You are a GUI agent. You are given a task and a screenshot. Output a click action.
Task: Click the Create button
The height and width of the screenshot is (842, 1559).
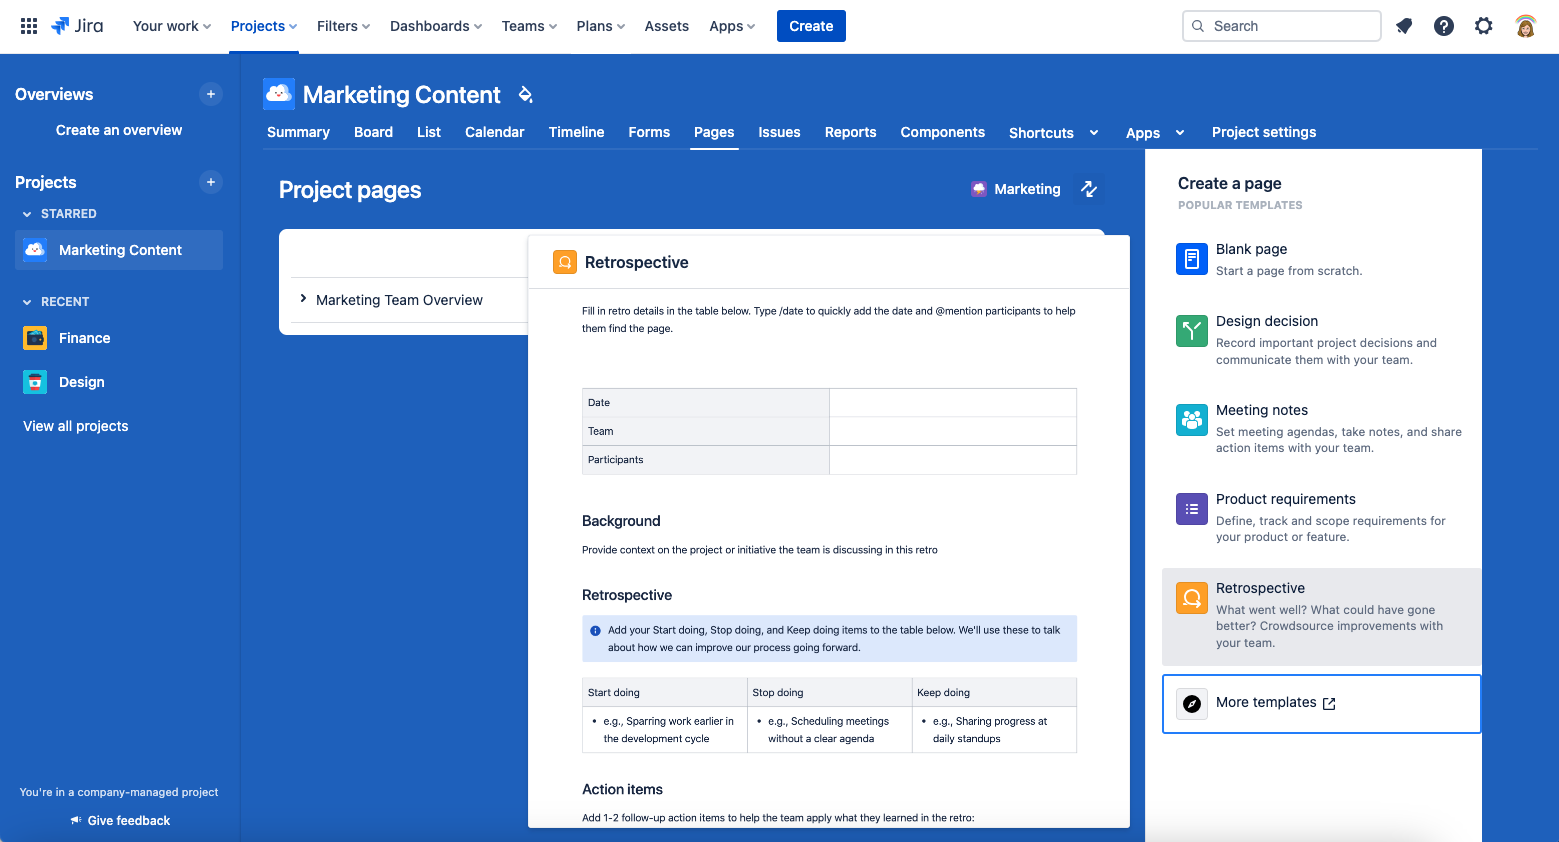810,26
